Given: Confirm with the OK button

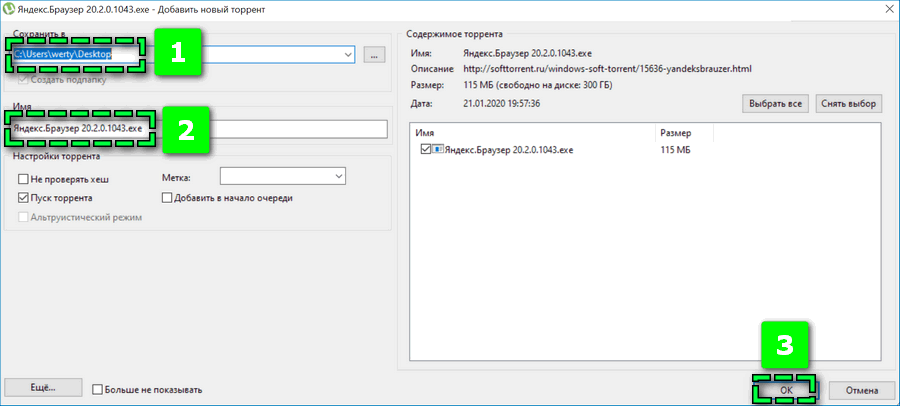Looking at the screenshot, I should coord(784,389).
